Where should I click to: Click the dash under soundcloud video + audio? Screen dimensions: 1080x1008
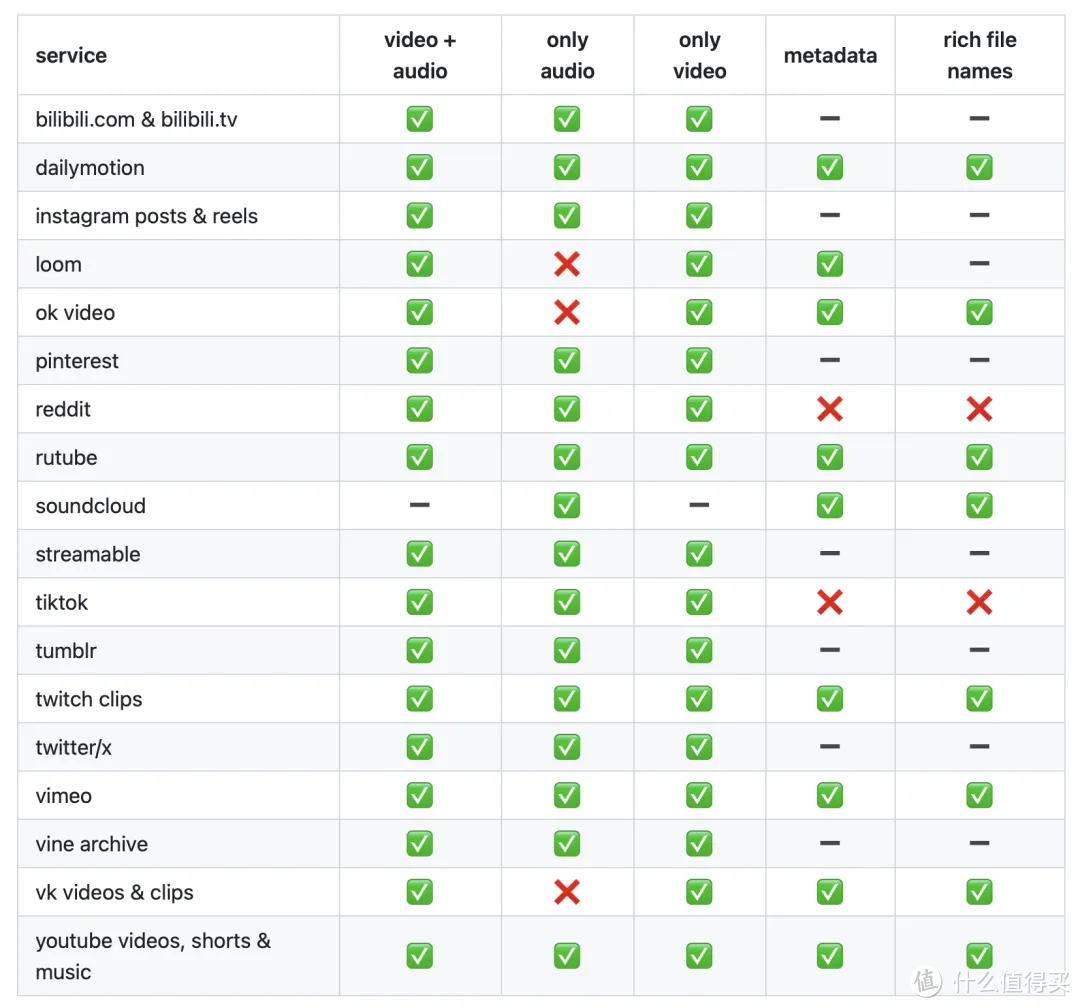[x=419, y=505]
